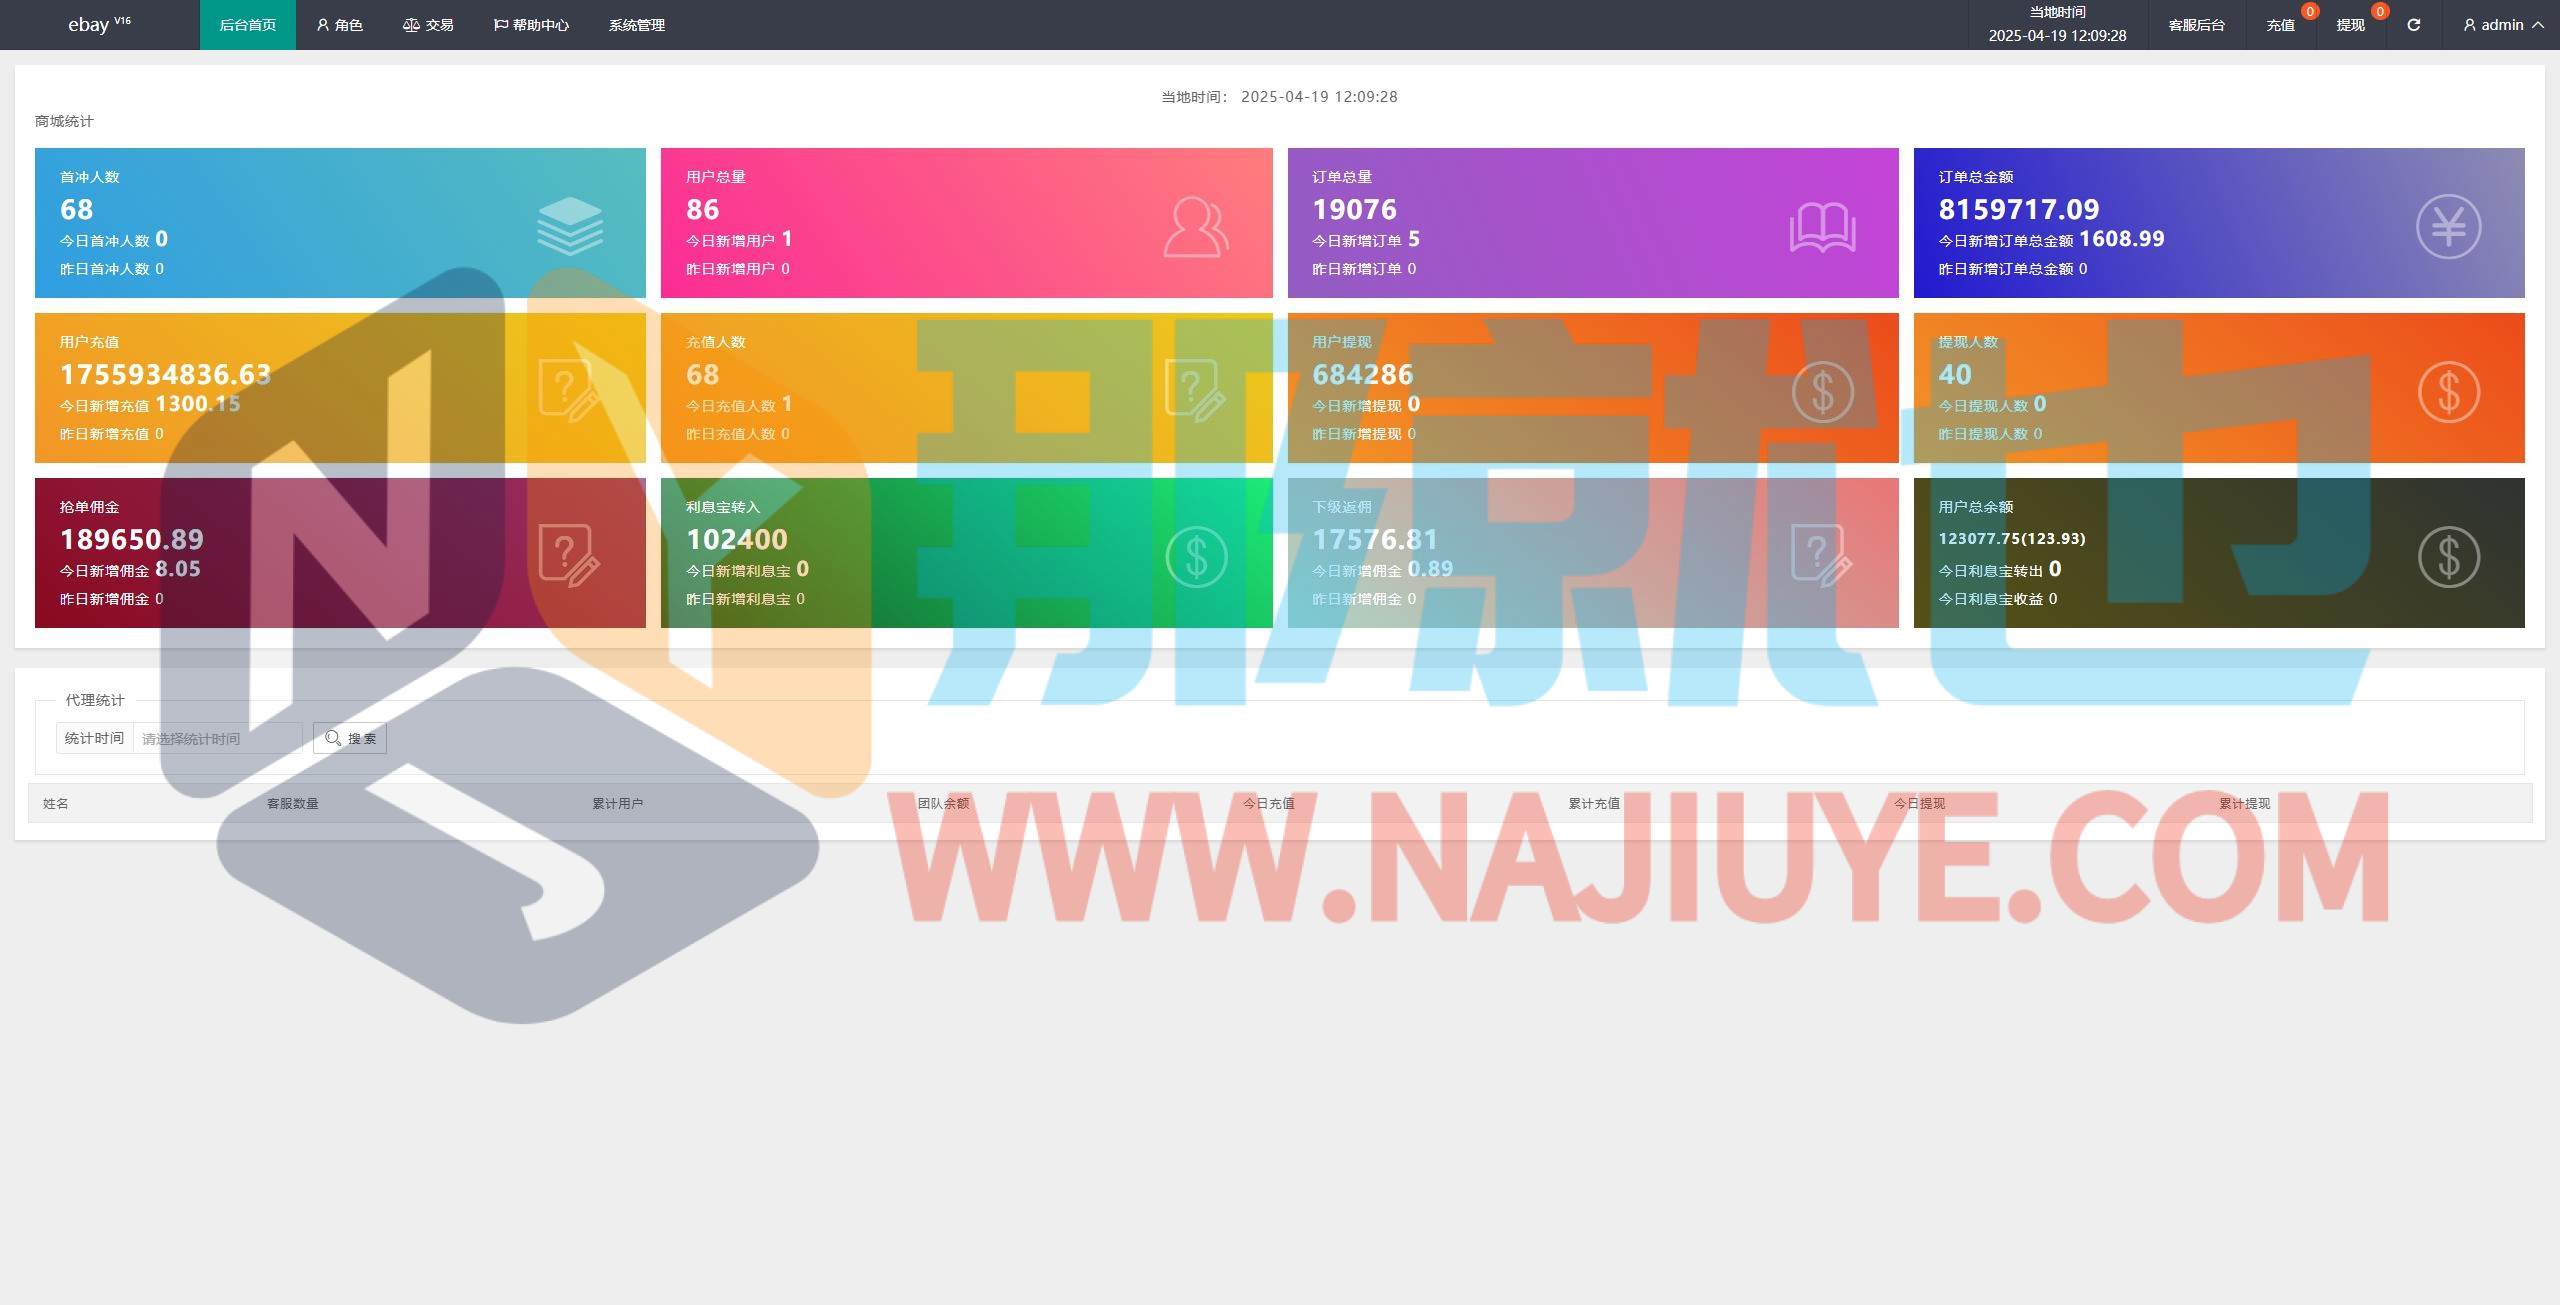
Task: Open the 帮助中心 menu
Action: 531,25
